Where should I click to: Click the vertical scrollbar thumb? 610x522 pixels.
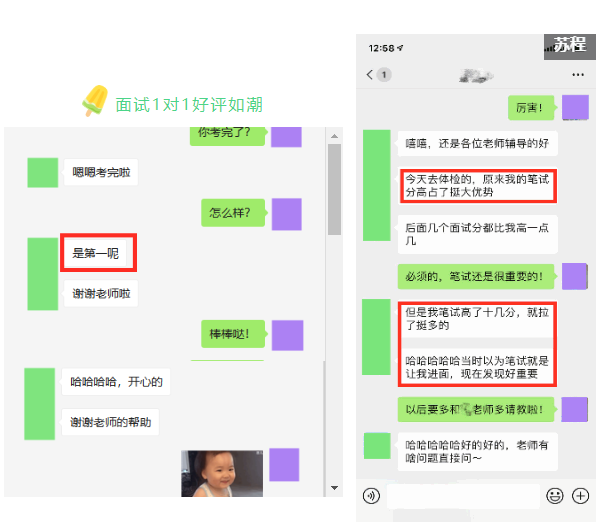pos(335,190)
